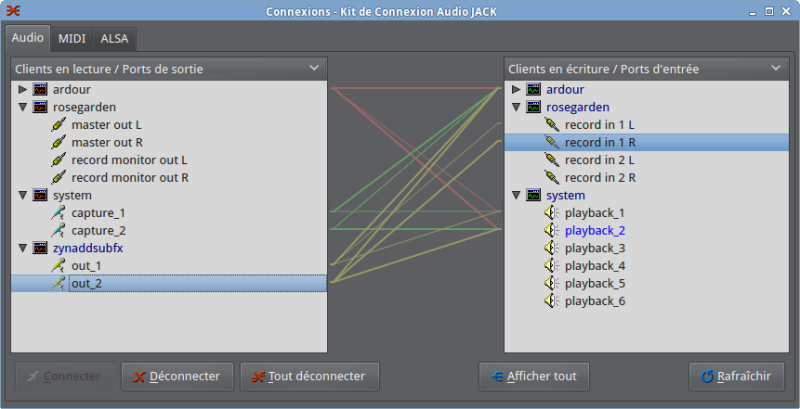Image resolution: width=800 pixels, height=409 pixels.
Task: Switch to the Audio tab
Action: click(x=28, y=38)
